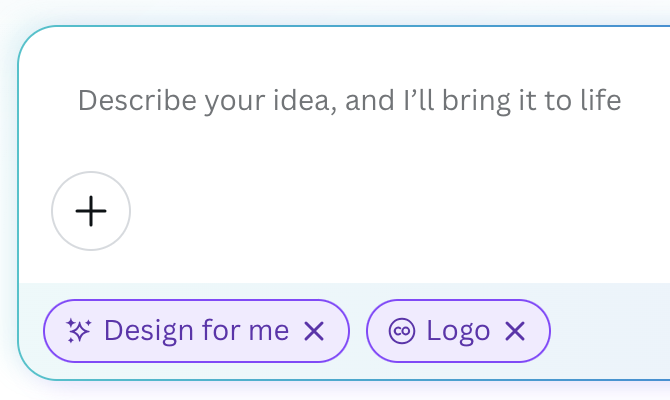The width and height of the screenshot is (670, 400).
Task: Tap the stars icon in the first chip
Action: [x=79, y=331]
